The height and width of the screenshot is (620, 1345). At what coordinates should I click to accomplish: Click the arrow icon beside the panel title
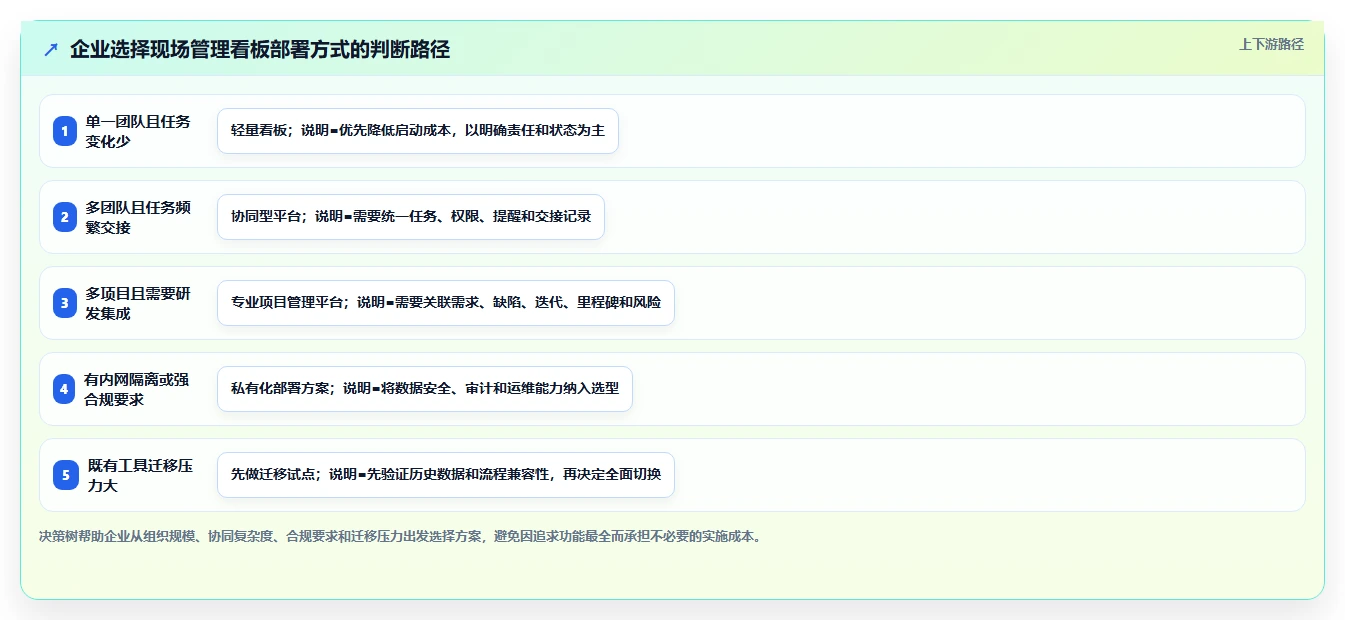coord(51,50)
